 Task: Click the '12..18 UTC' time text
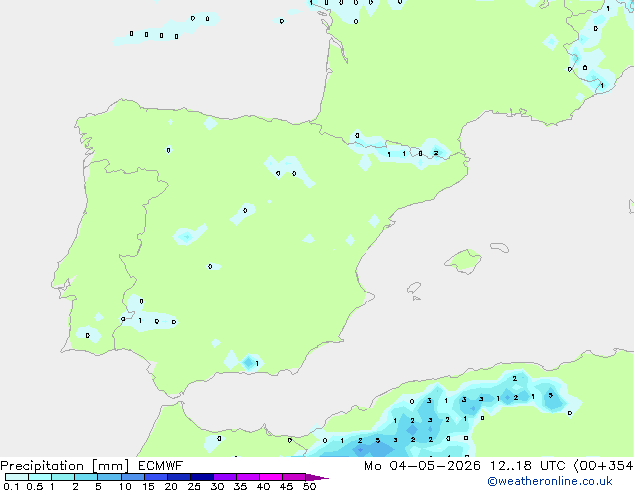pyautogui.click(x=527, y=466)
